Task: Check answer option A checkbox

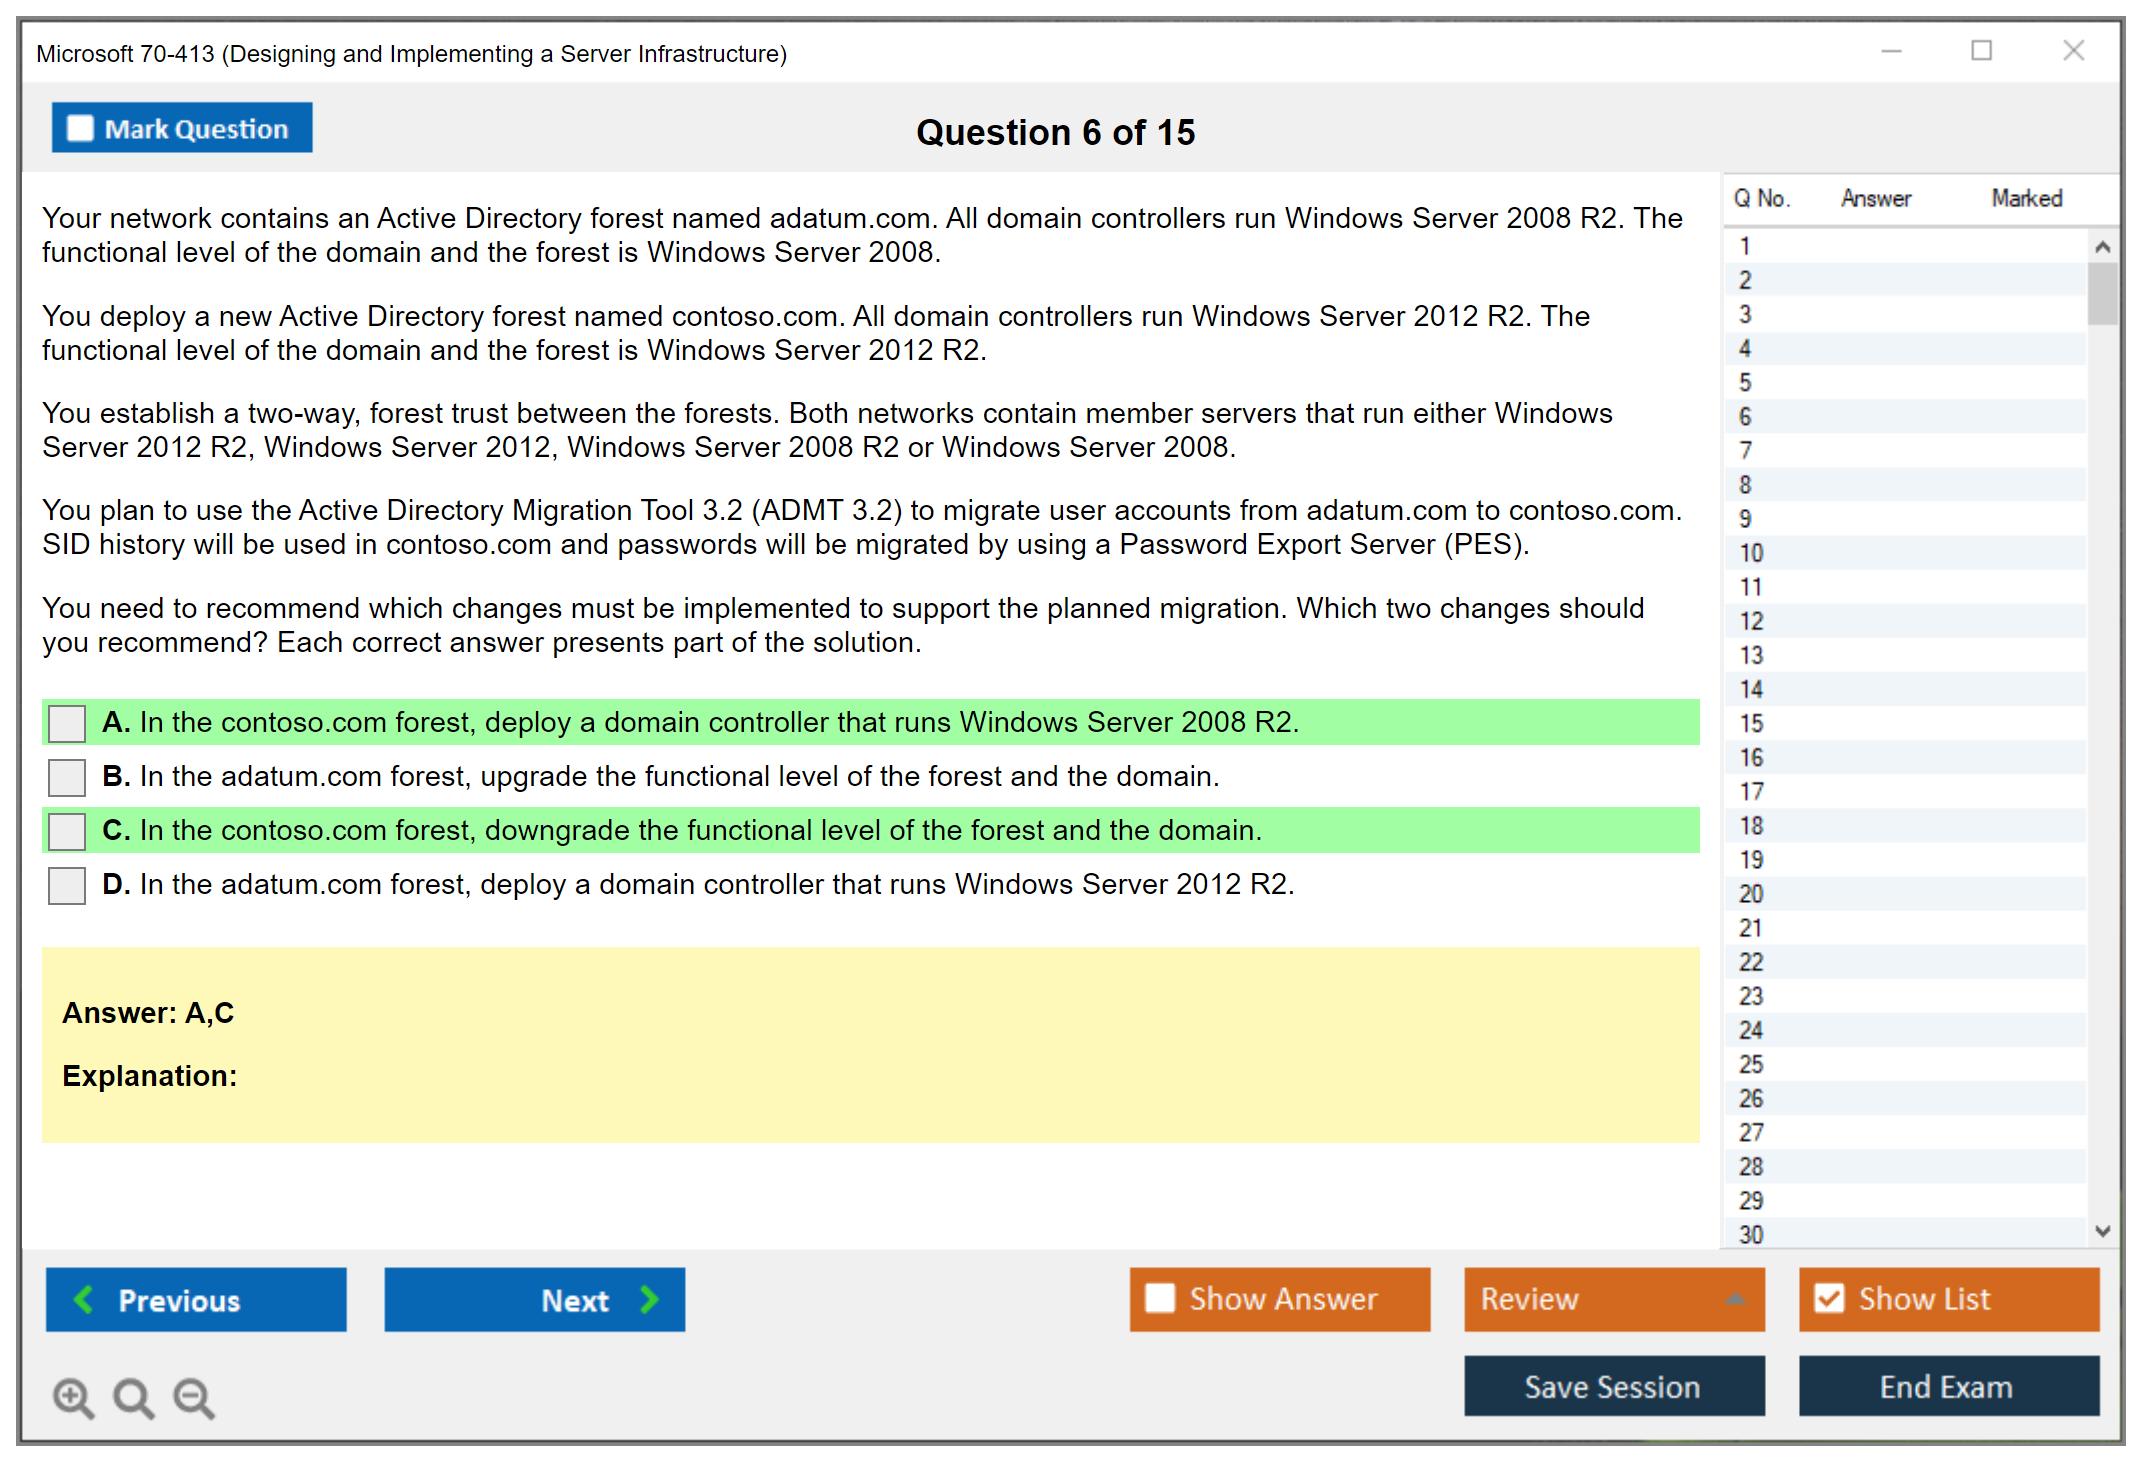Action: [x=66, y=722]
